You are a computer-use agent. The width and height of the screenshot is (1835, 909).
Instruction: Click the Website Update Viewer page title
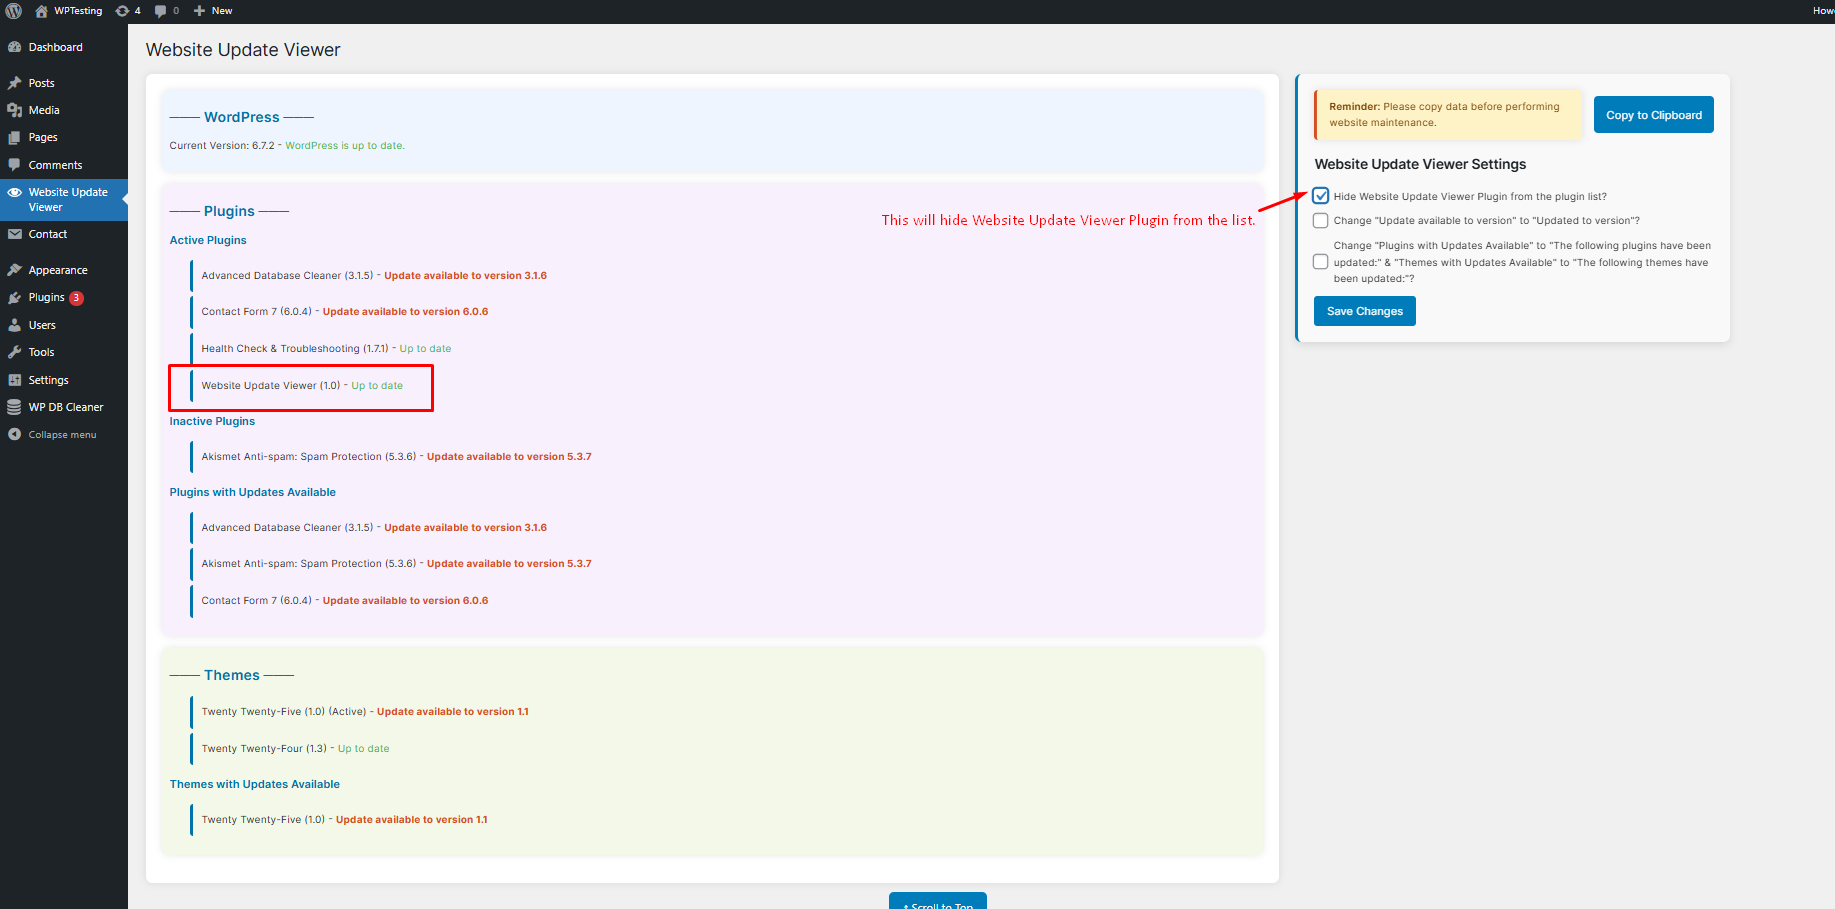click(x=243, y=50)
